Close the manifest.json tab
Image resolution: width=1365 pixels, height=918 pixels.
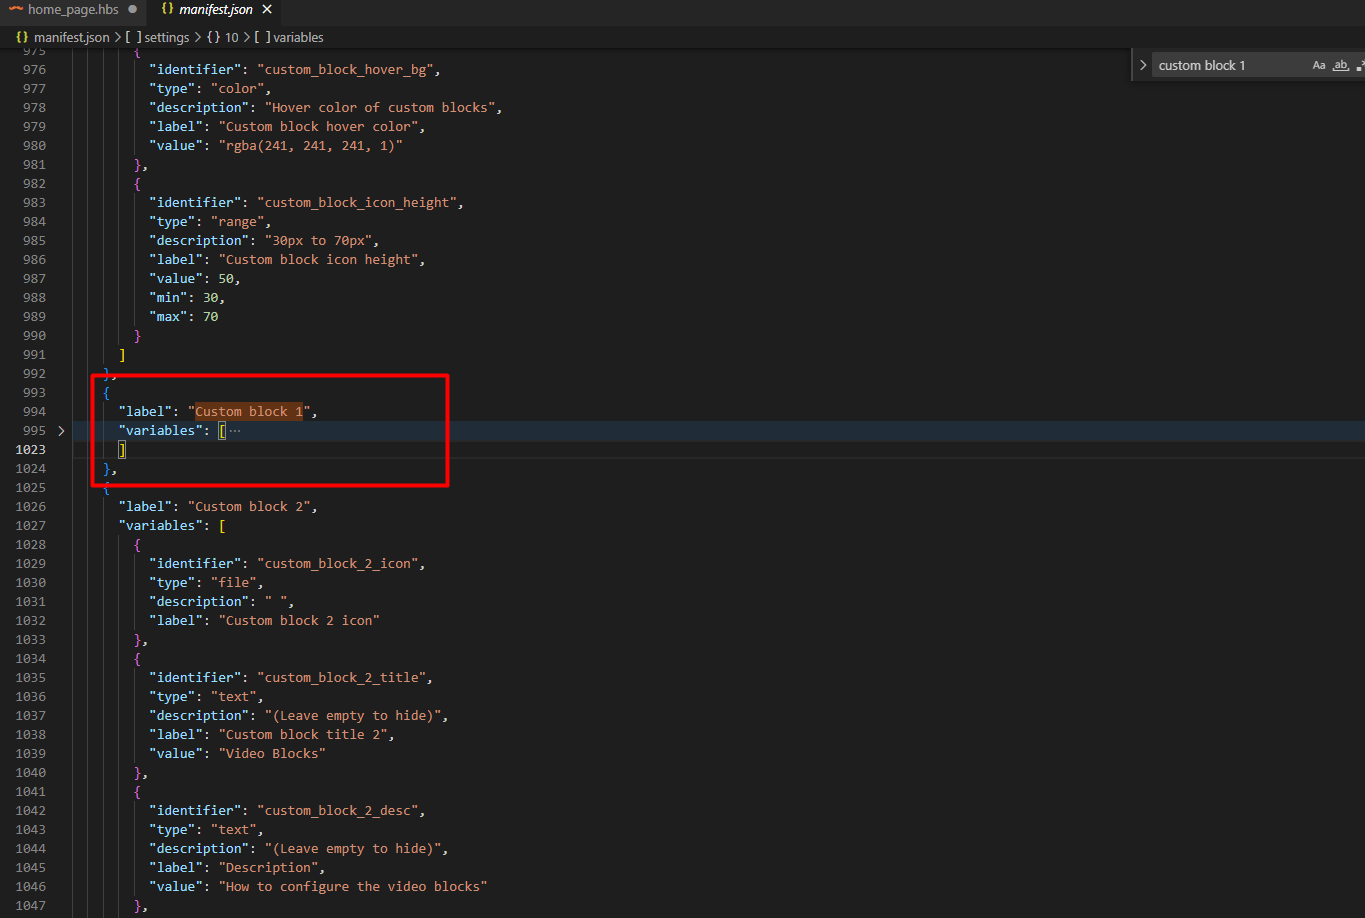(267, 10)
